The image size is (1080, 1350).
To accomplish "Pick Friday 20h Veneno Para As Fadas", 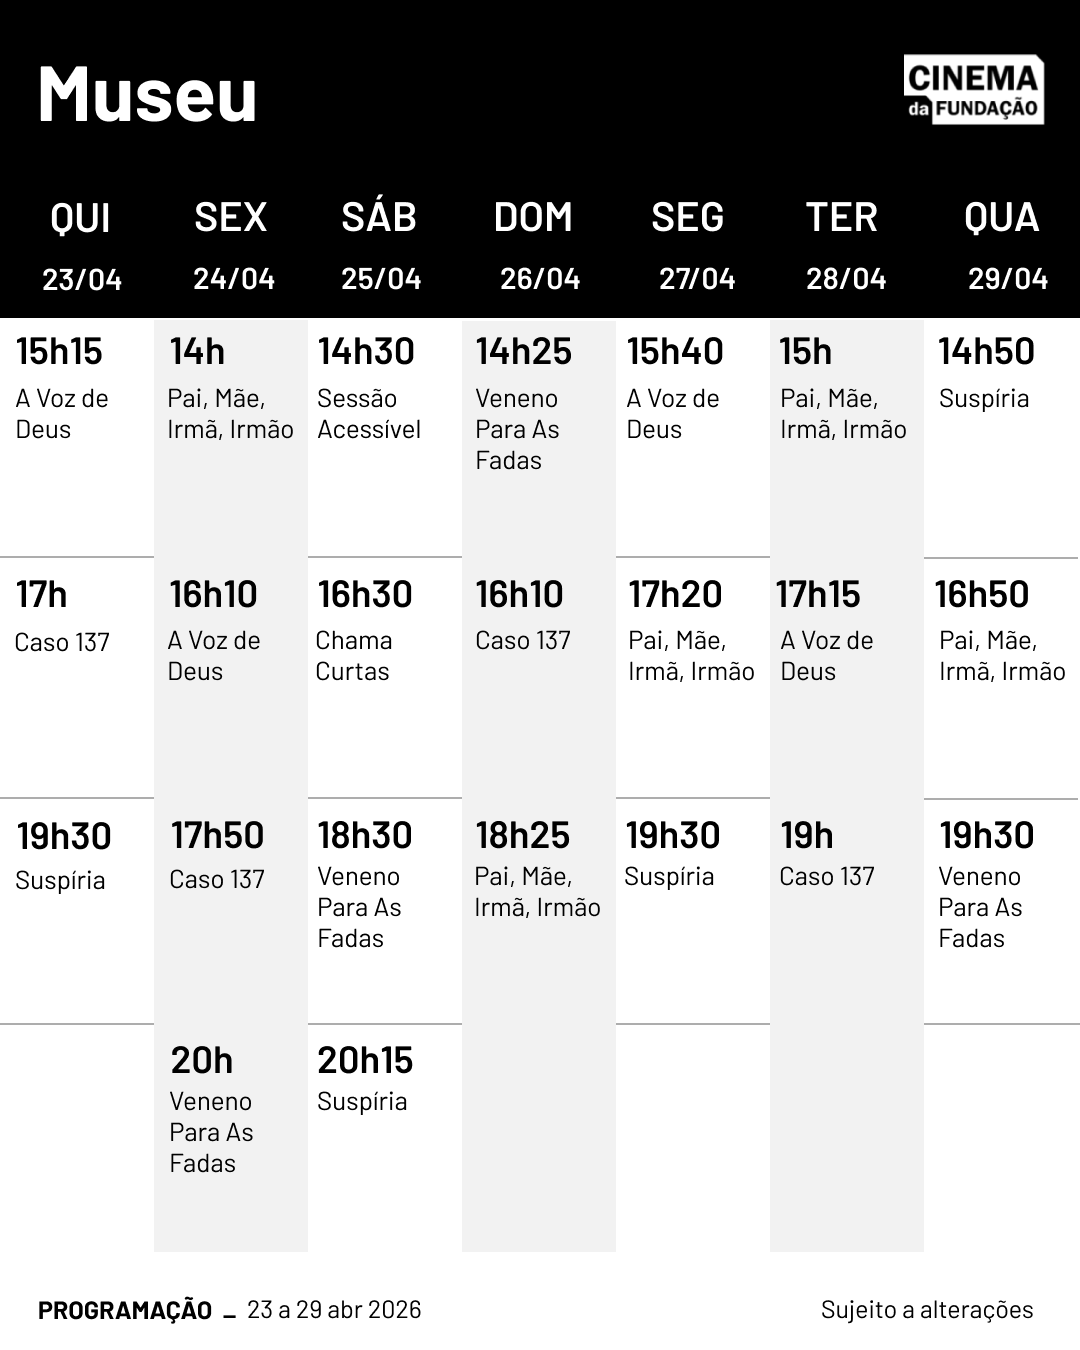I will pos(211,1110).
